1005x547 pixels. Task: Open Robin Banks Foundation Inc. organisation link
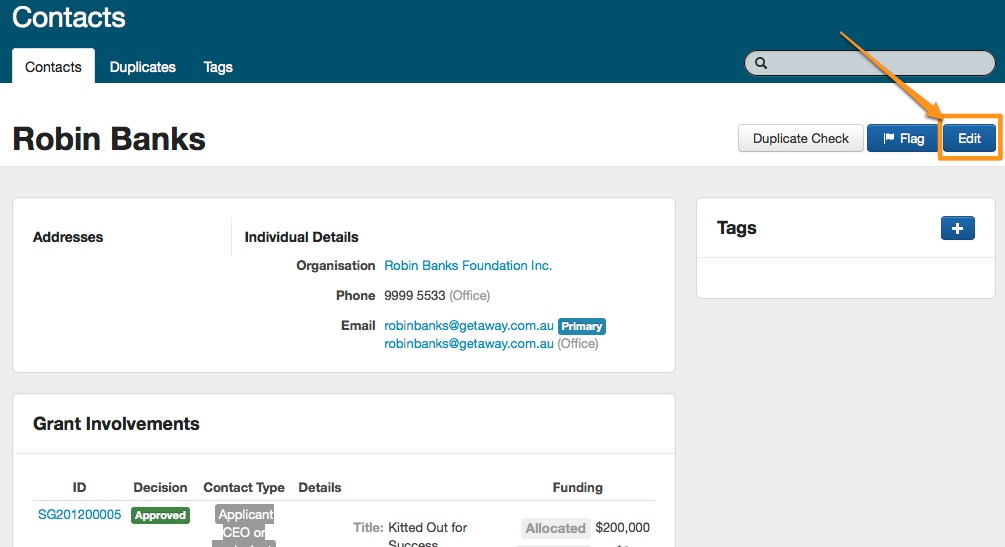[468, 266]
